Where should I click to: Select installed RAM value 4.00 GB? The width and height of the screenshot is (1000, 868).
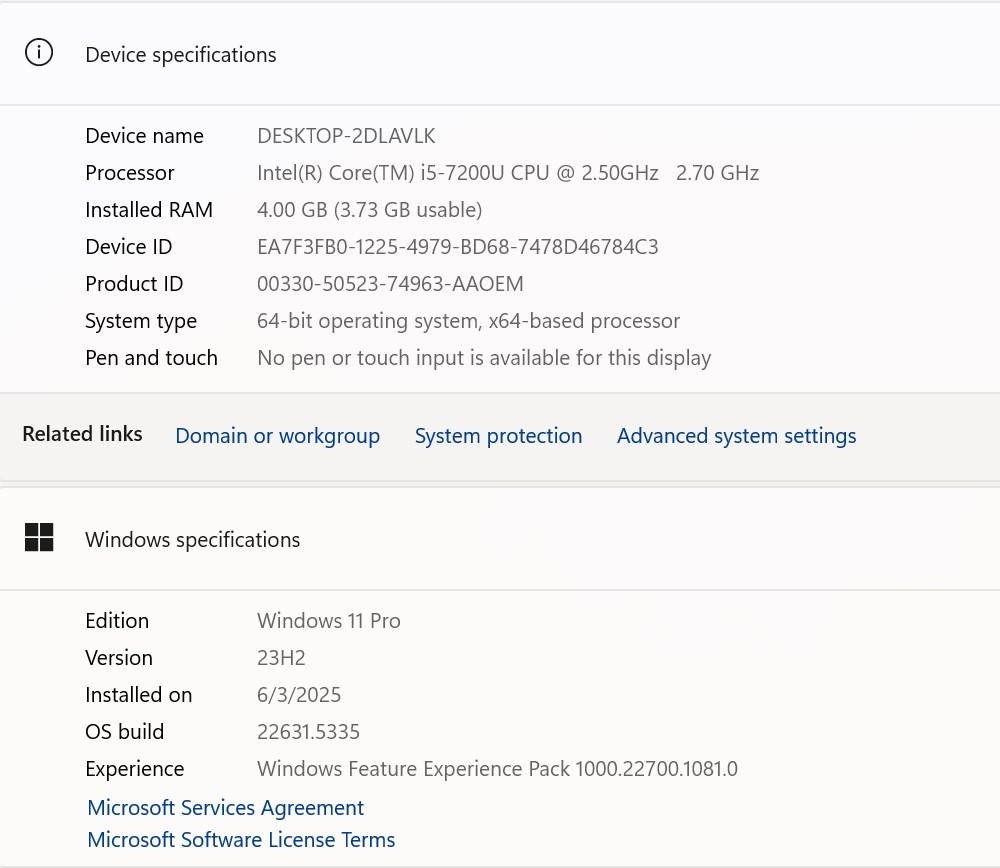click(369, 210)
